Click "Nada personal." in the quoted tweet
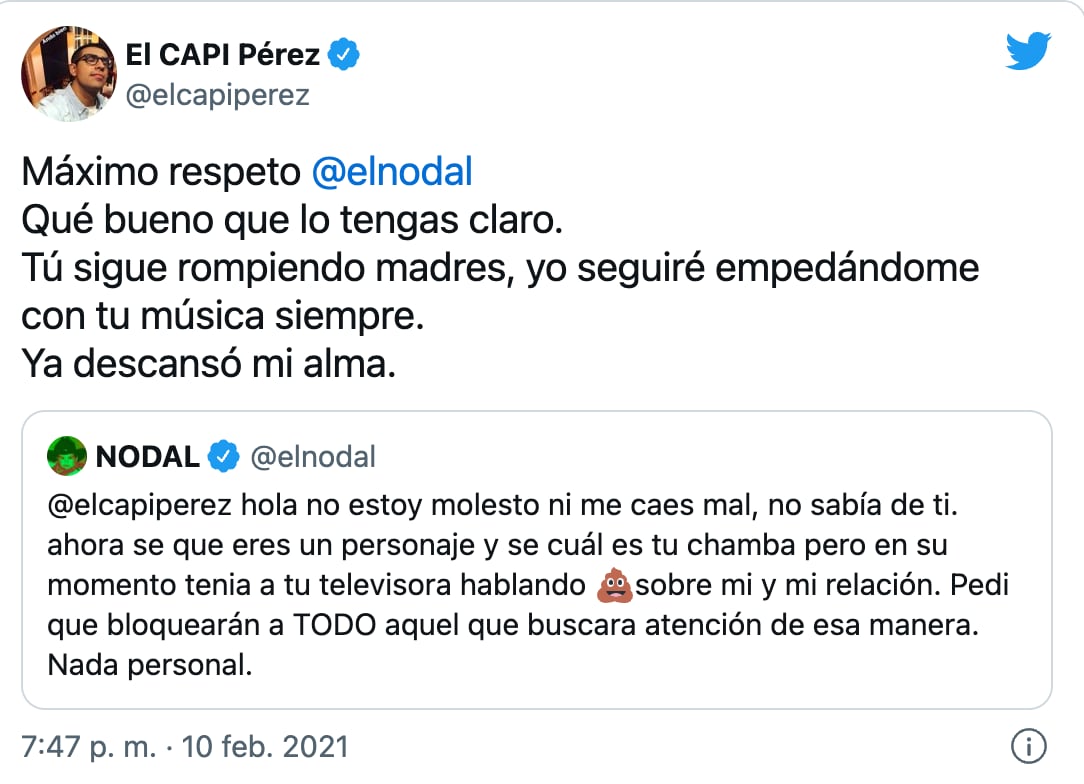The height and width of the screenshot is (784, 1084). (149, 665)
